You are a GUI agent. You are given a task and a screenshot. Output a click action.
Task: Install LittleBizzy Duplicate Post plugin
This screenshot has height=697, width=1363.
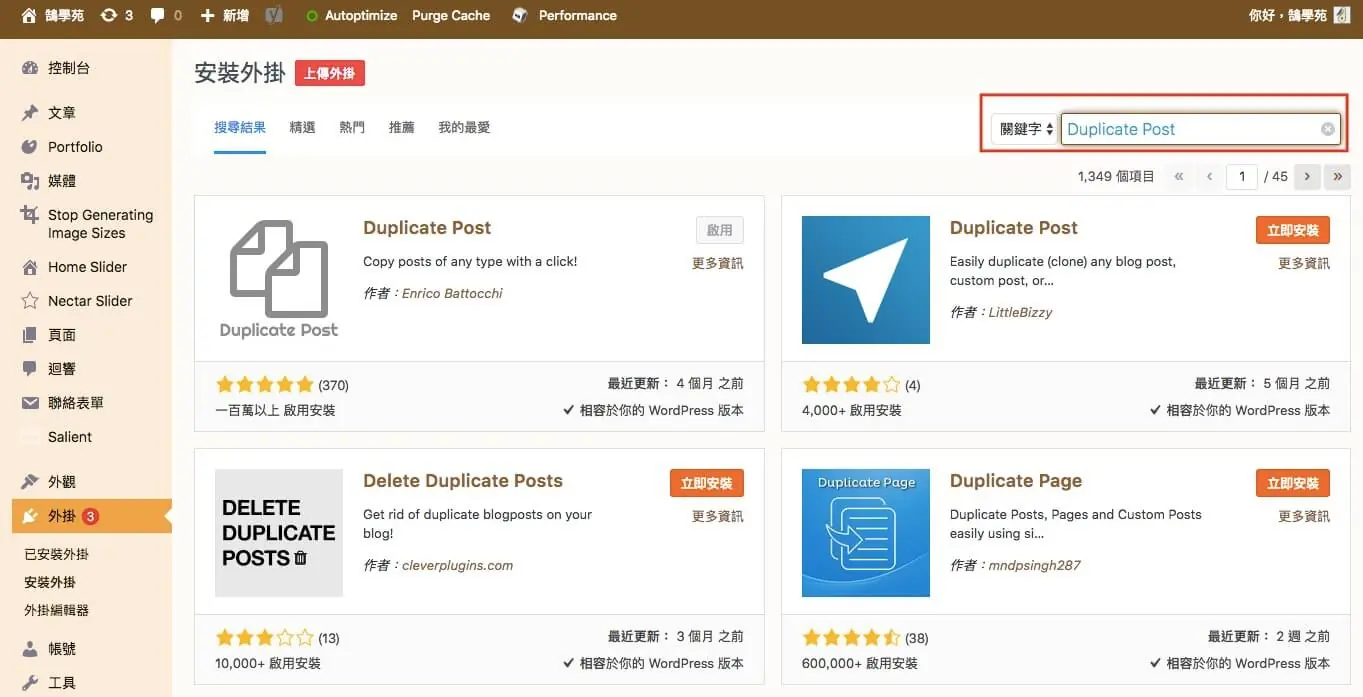point(1293,230)
